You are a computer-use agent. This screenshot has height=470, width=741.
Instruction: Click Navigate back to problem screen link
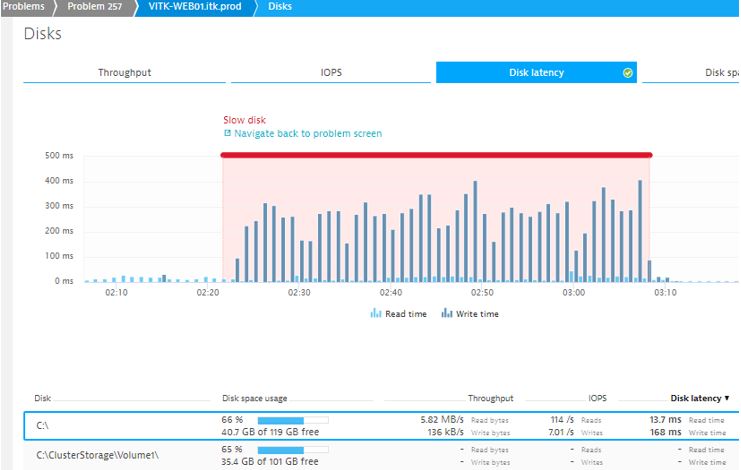[307, 134]
